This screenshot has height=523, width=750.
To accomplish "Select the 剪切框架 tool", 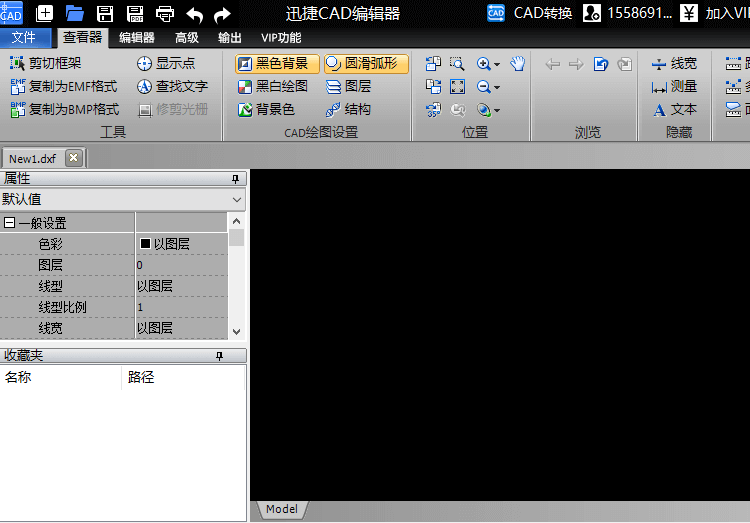I will point(45,63).
